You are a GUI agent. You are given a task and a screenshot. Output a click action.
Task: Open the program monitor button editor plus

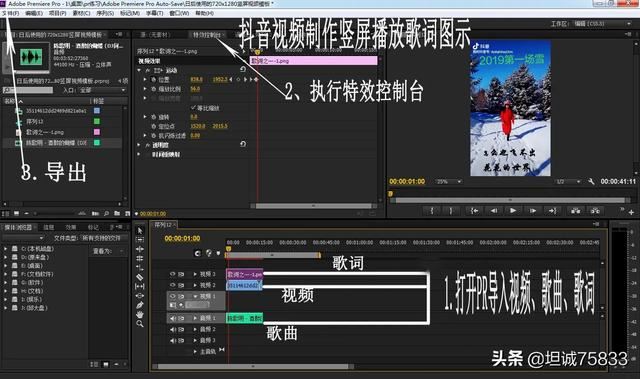click(631, 213)
